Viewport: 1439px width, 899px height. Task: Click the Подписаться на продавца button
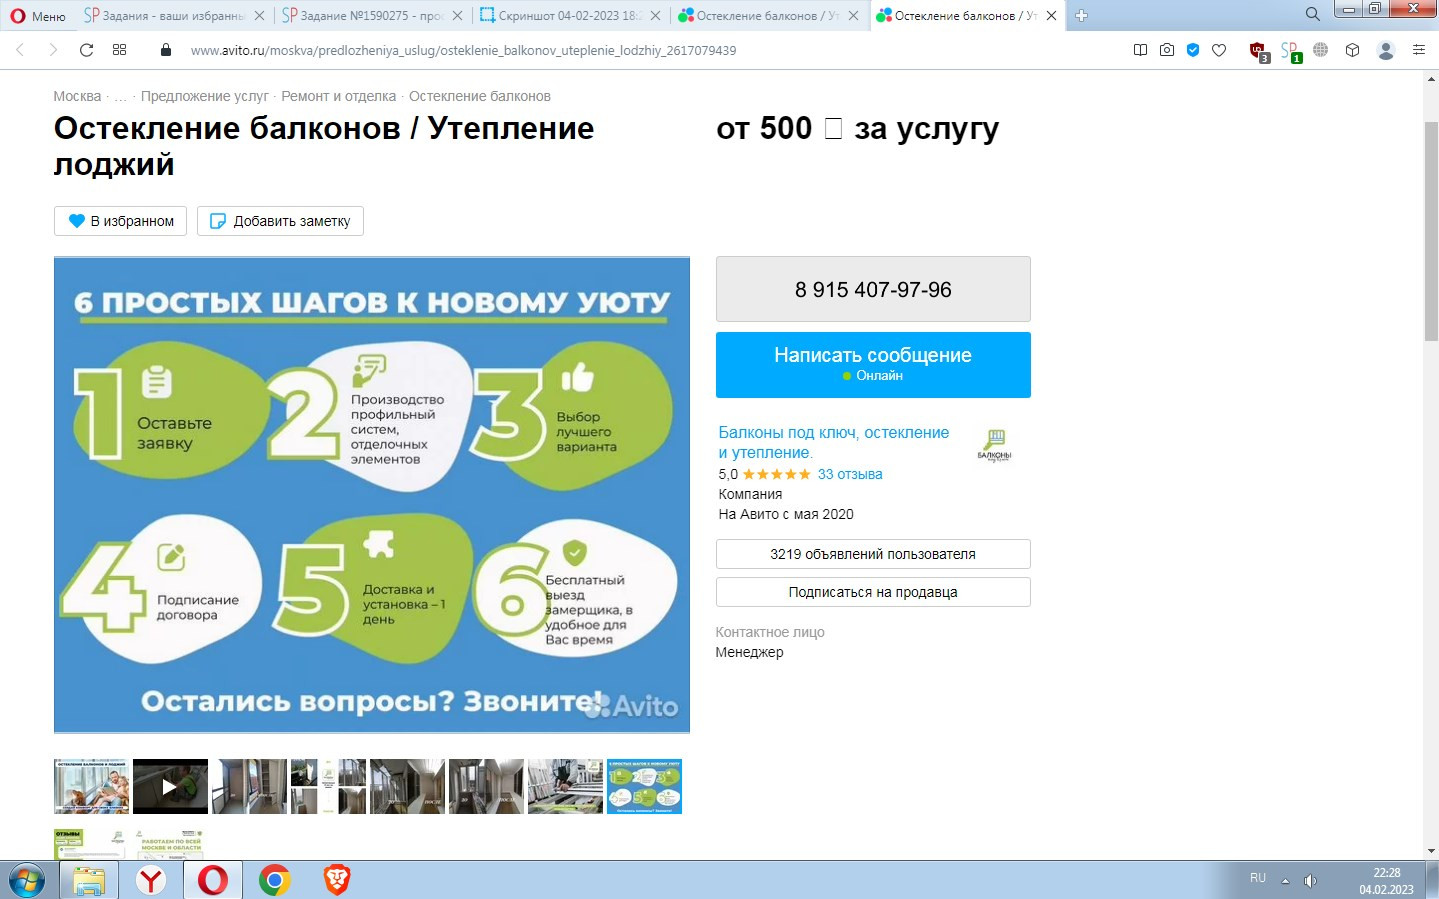tap(873, 592)
